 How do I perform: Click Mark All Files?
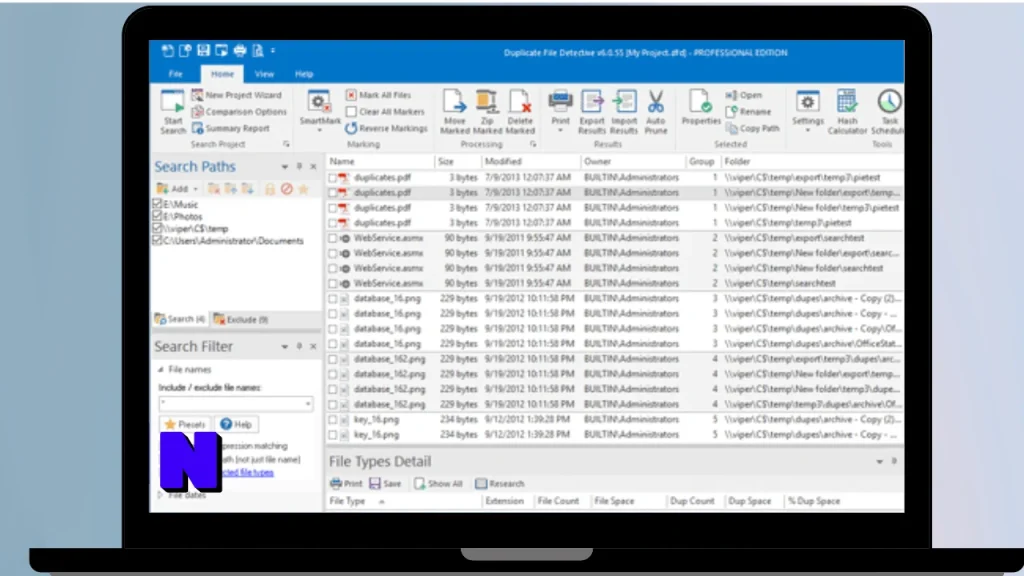click(379, 95)
